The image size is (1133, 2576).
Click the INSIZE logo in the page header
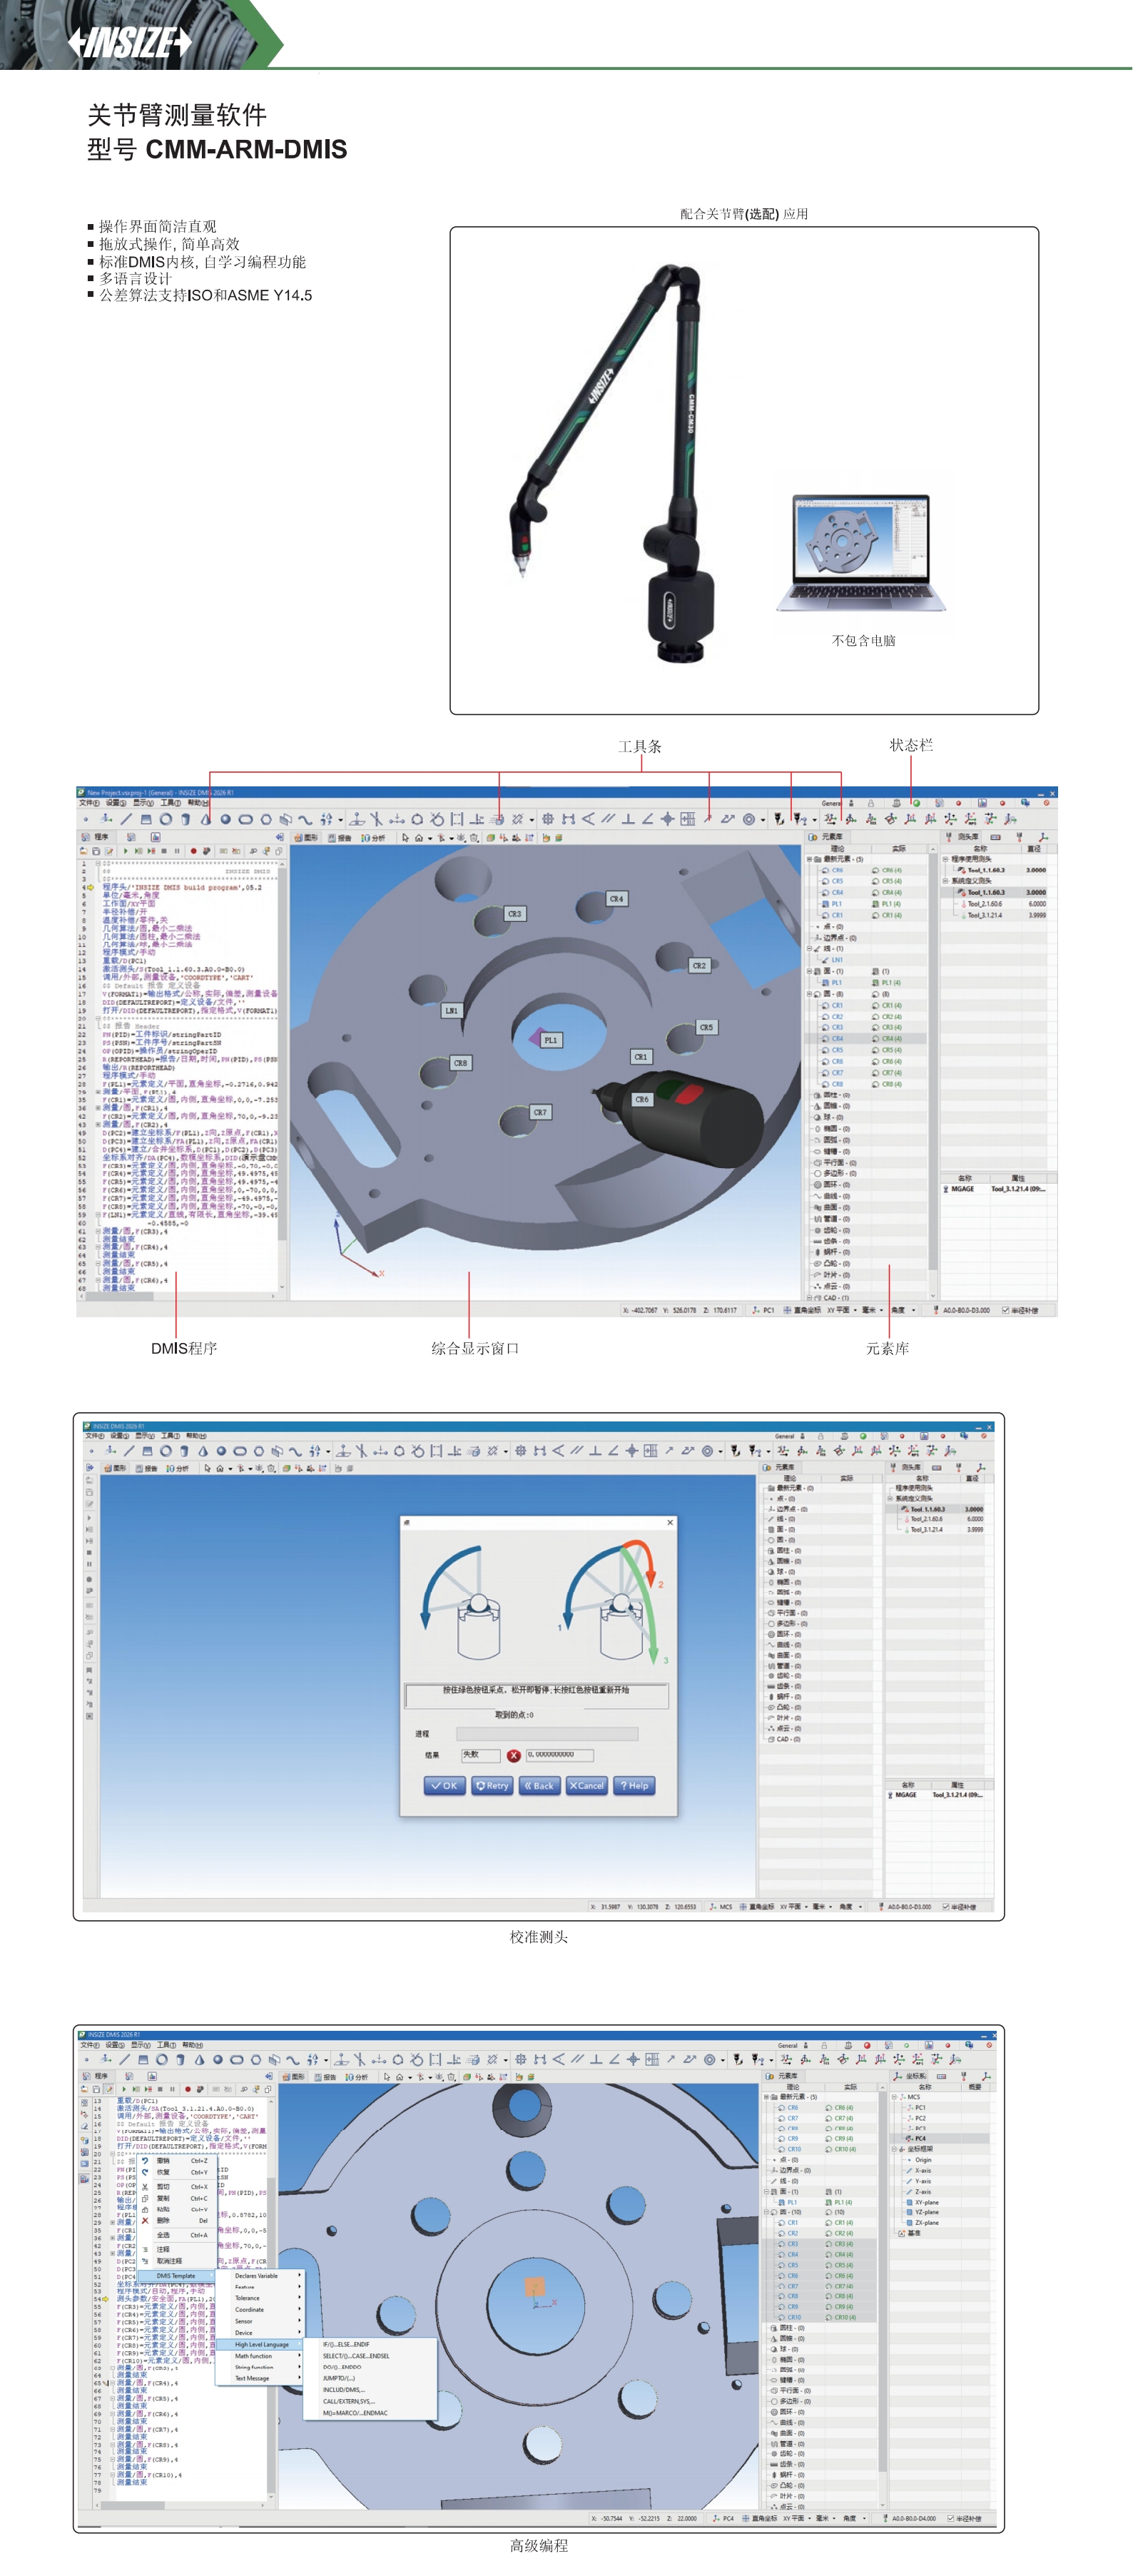130,42
